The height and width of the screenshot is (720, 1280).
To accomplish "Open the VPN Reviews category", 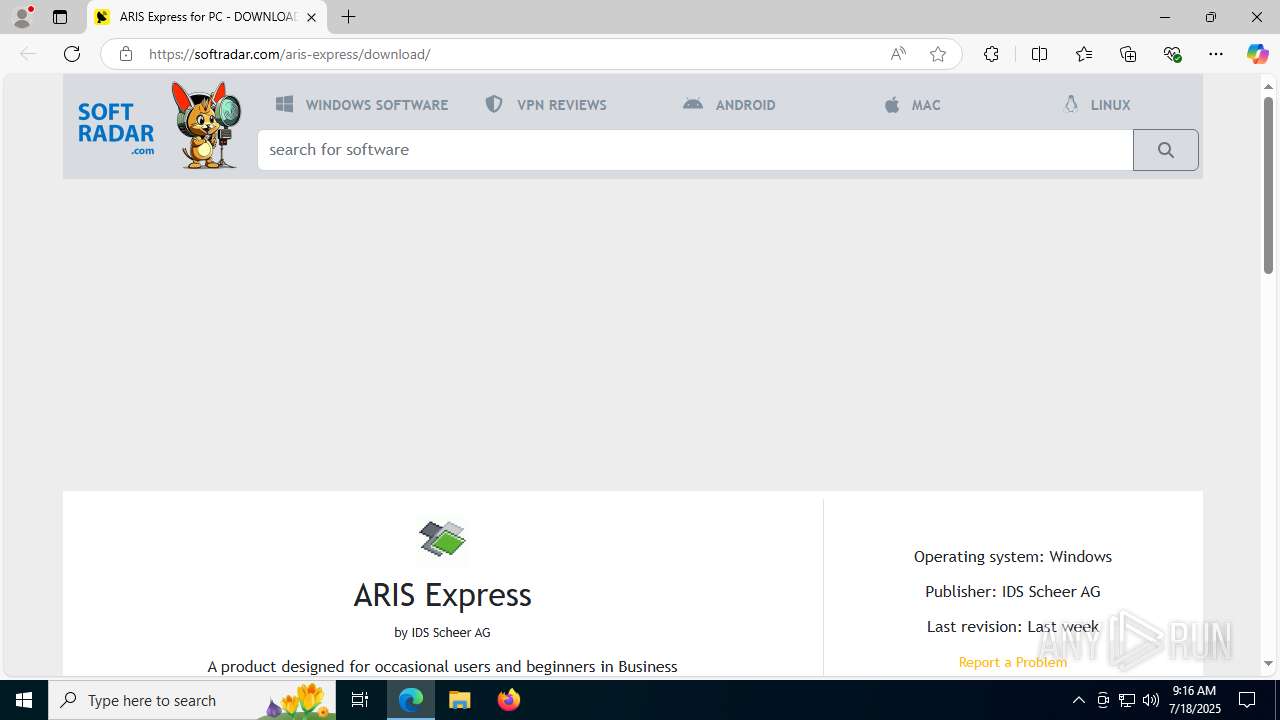I will (x=546, y=104).
